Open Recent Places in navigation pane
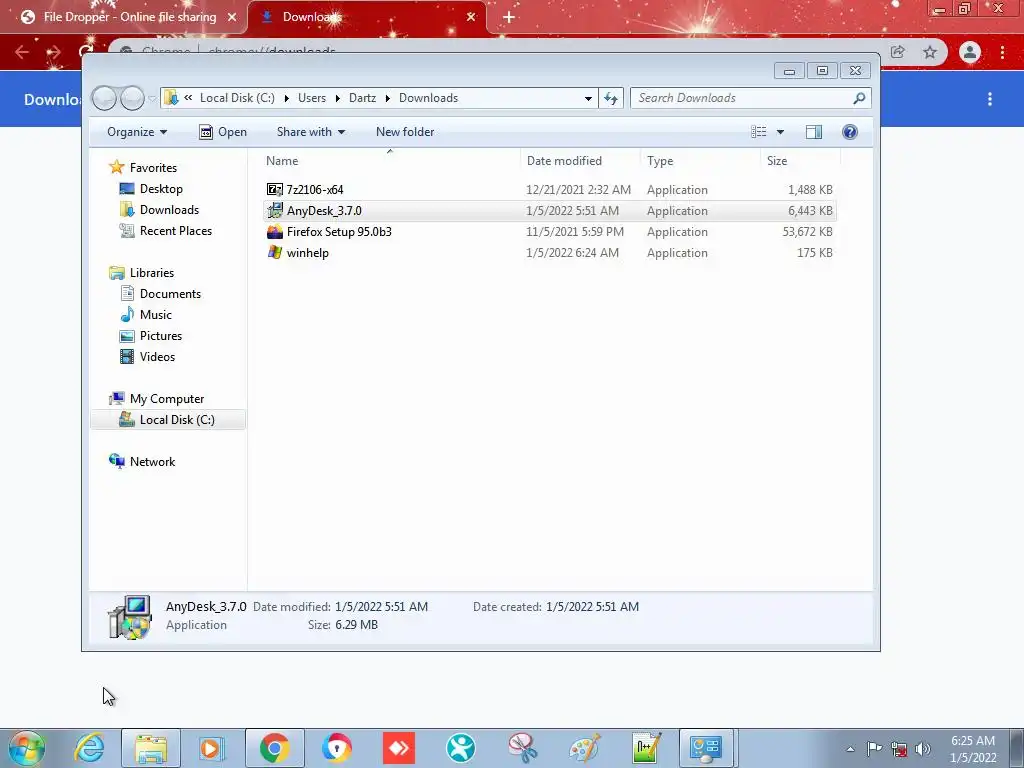 click(176, 231)
